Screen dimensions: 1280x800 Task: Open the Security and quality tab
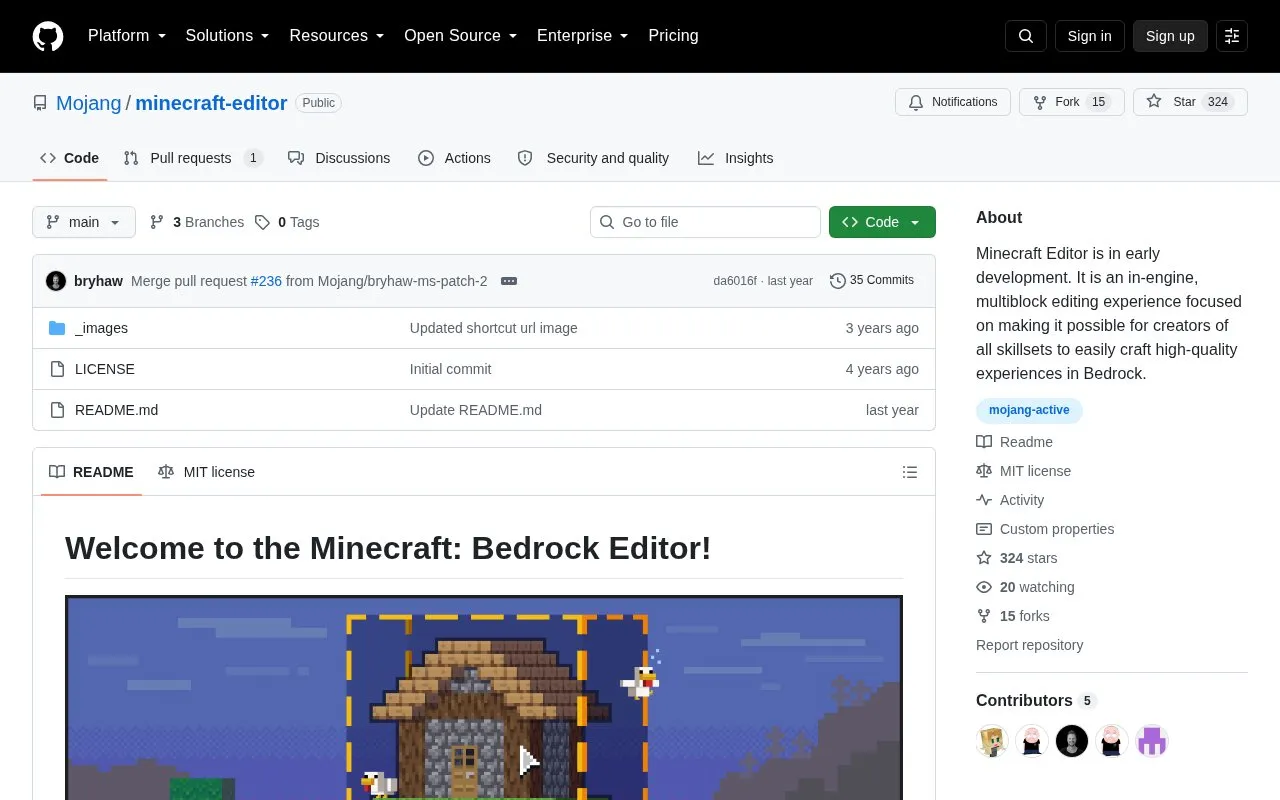pos(593,158)
